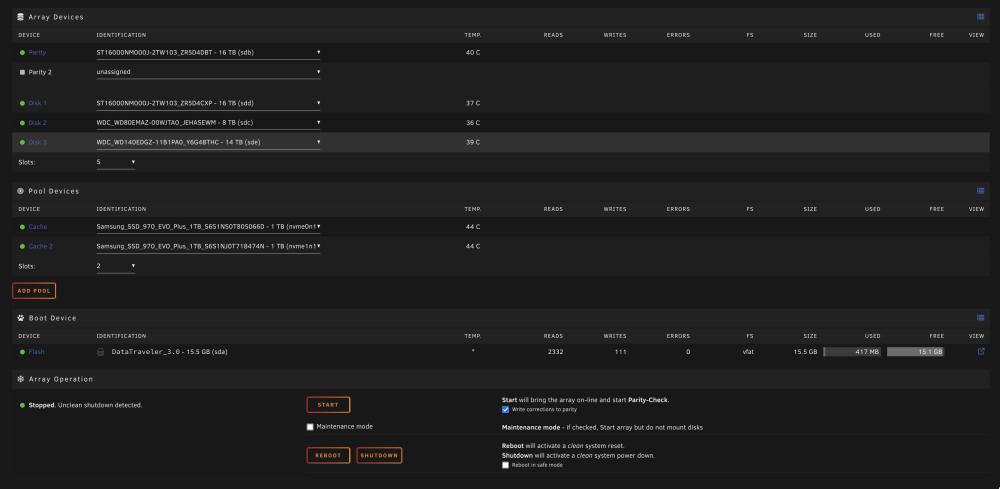Viewport: 1000px width, 489px height.
Task: Click the Parity 2 device label
Action: click(40, 72)
